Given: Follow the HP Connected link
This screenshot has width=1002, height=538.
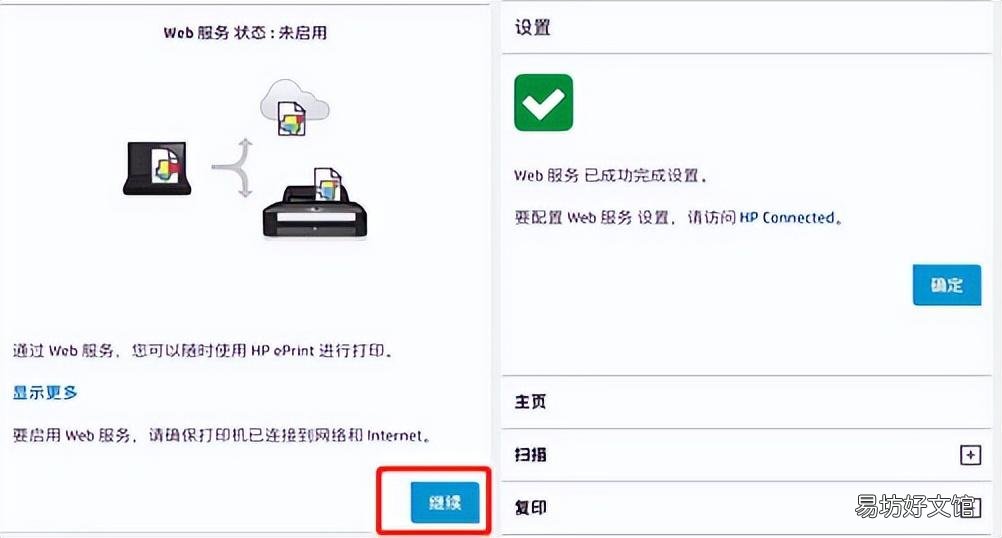Looking at the screenshot, I should click(x=787, y=218).
